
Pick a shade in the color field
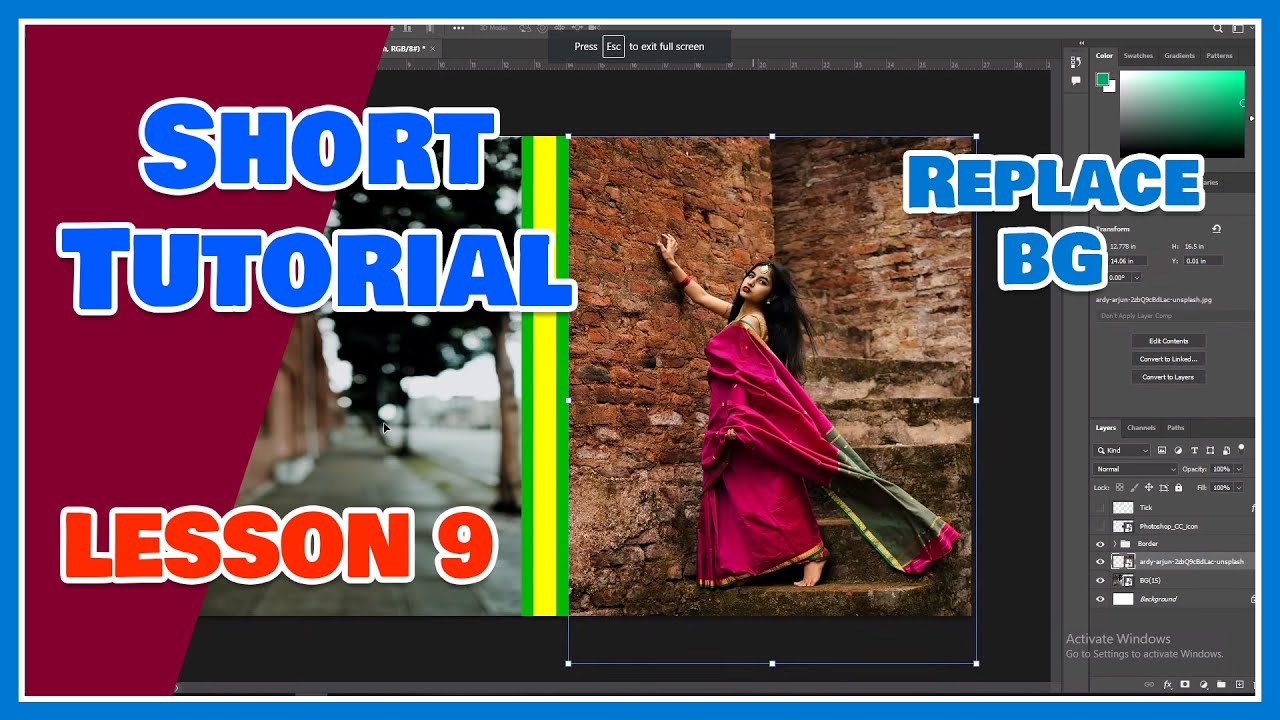1182,113
